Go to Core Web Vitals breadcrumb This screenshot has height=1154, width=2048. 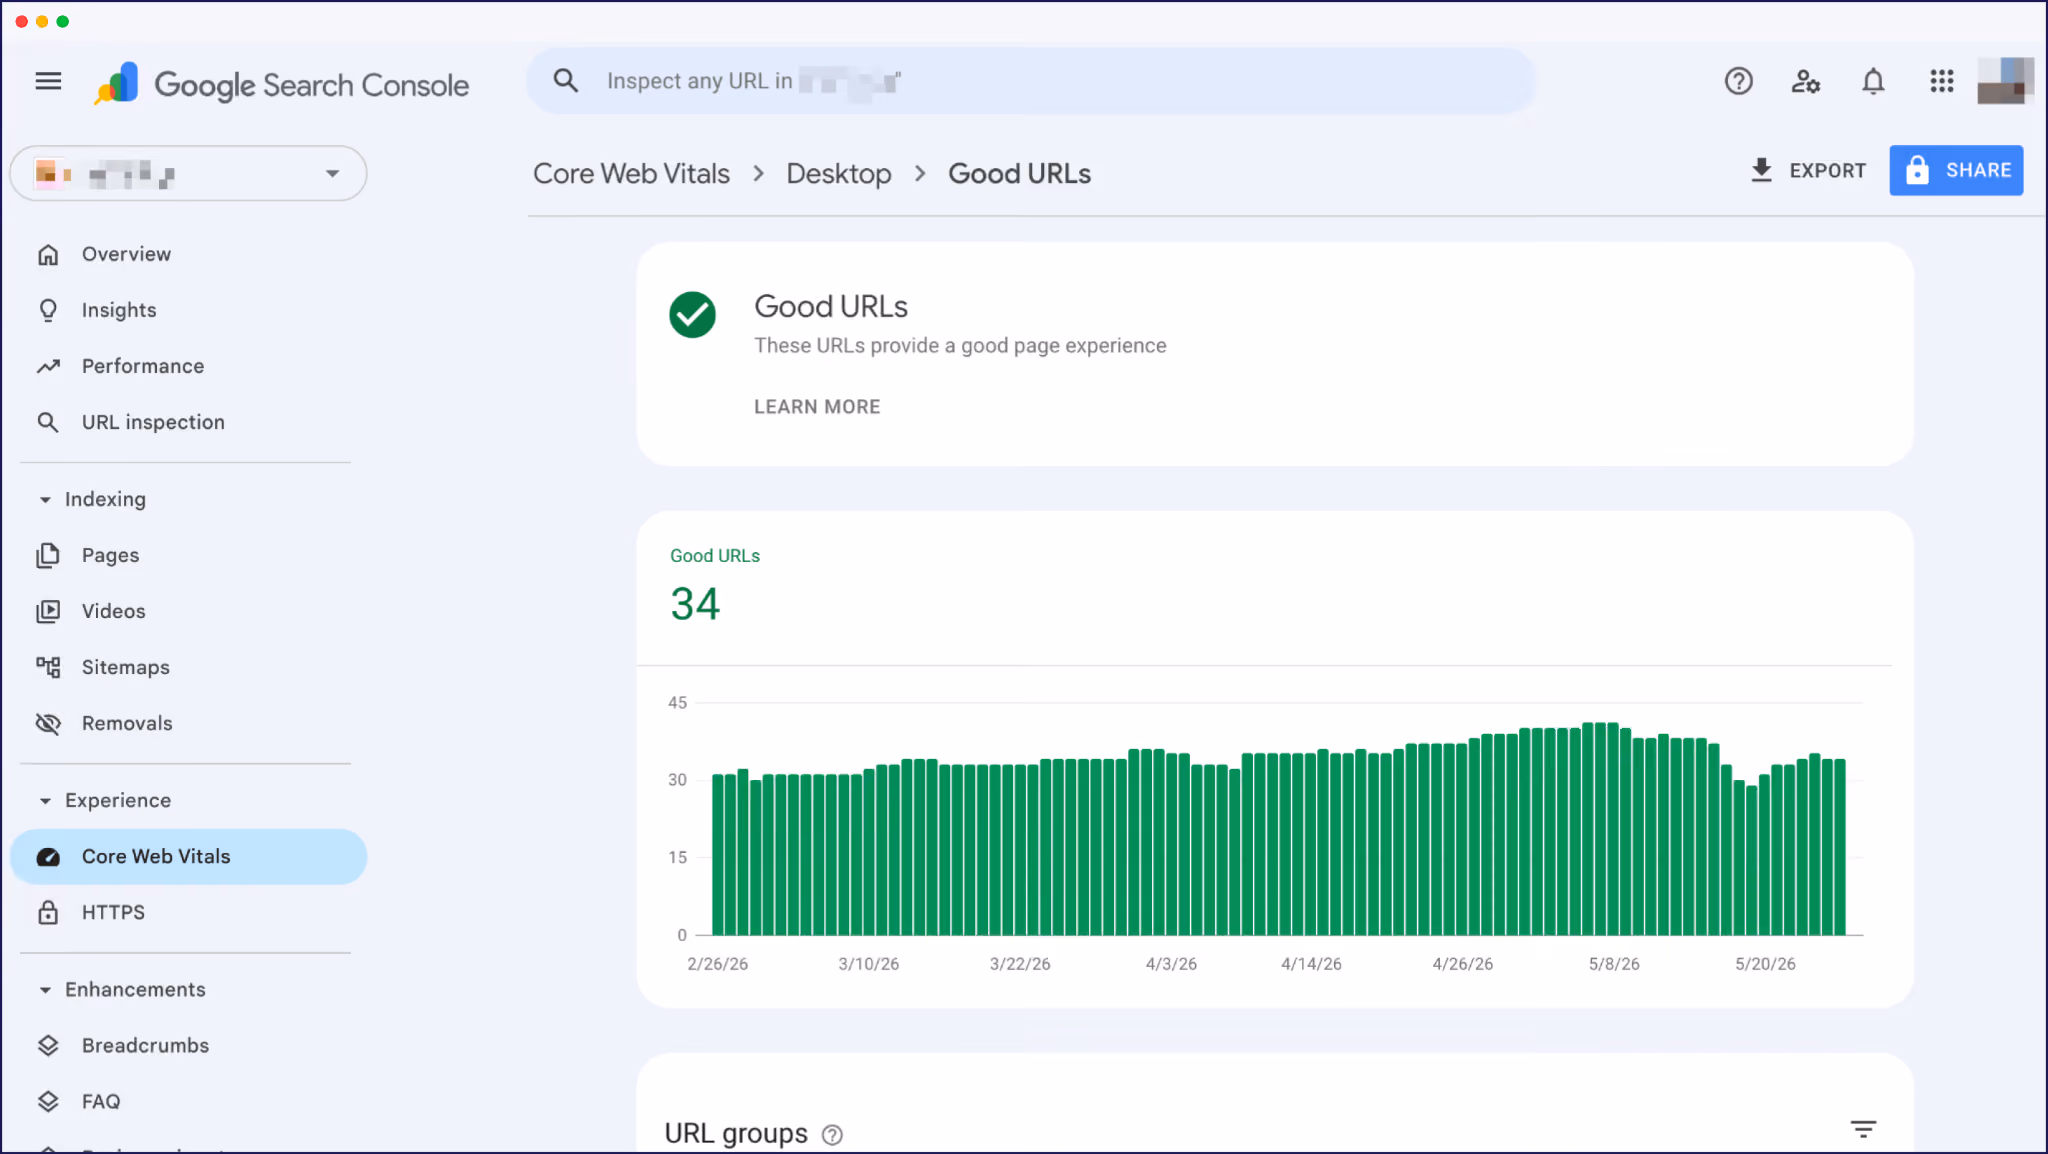click(x=631, y=174)
